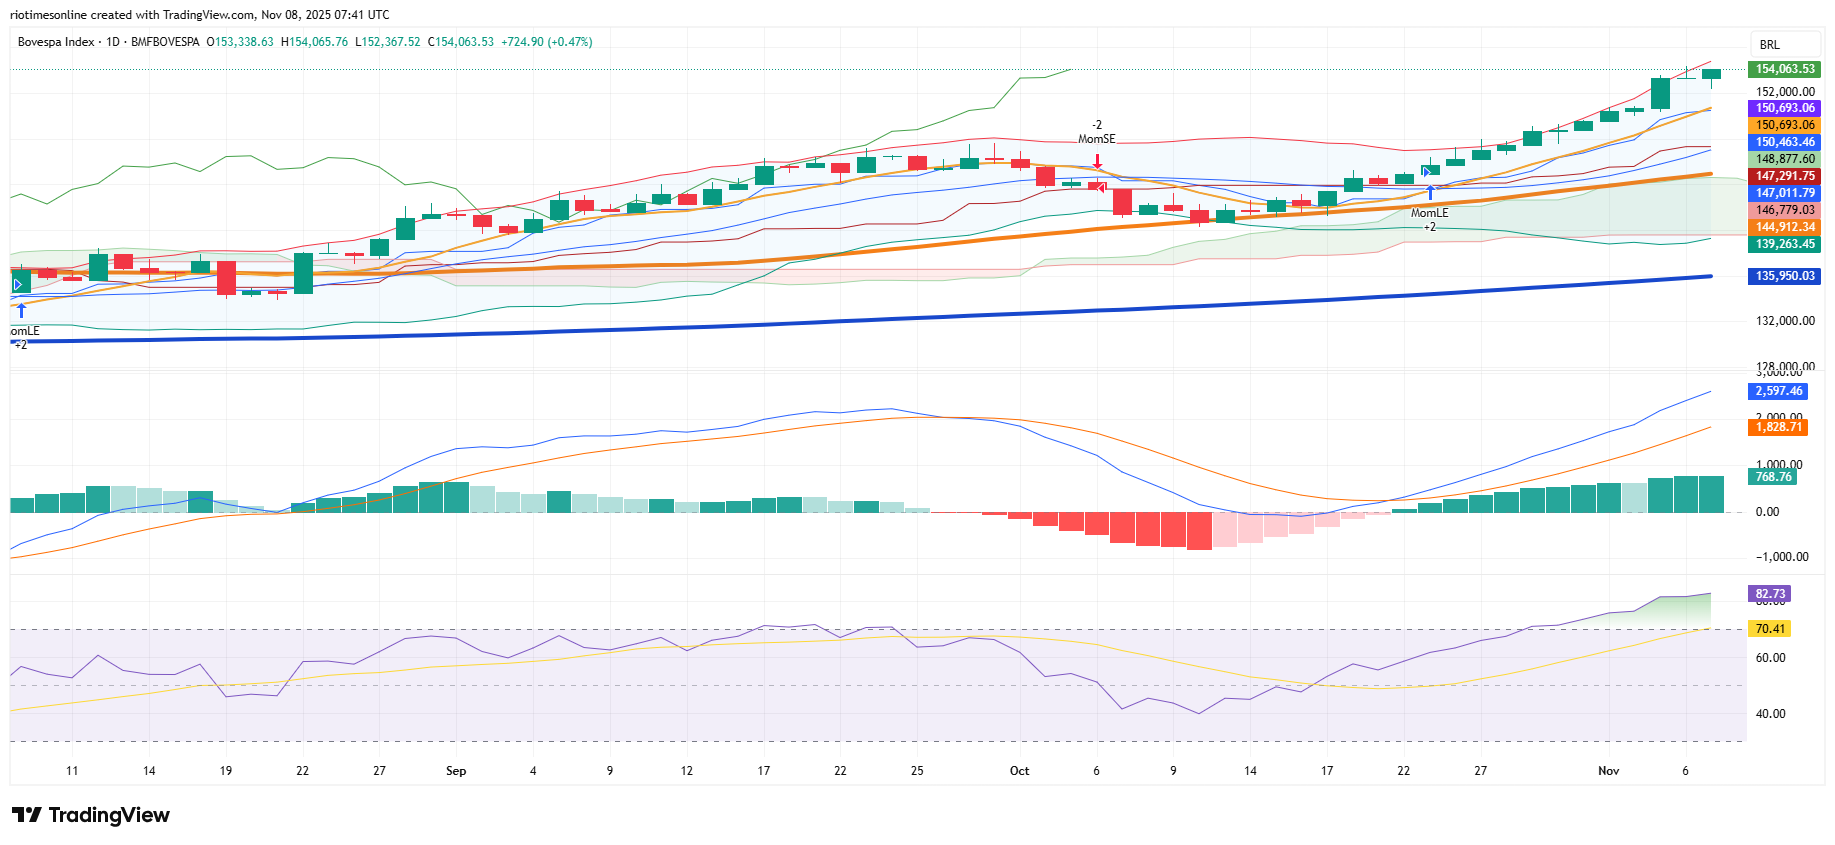Click the TradingView logo at bottom left
Image resolution: width=1835 pixels, height=845 pixels.
91,815
